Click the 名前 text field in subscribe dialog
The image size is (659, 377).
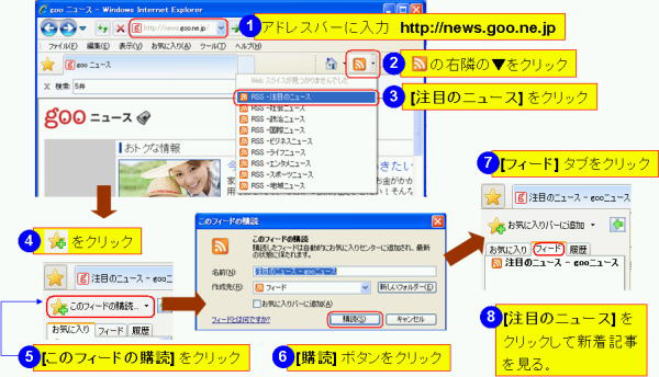pyautogui.click(x=344, y=272)
